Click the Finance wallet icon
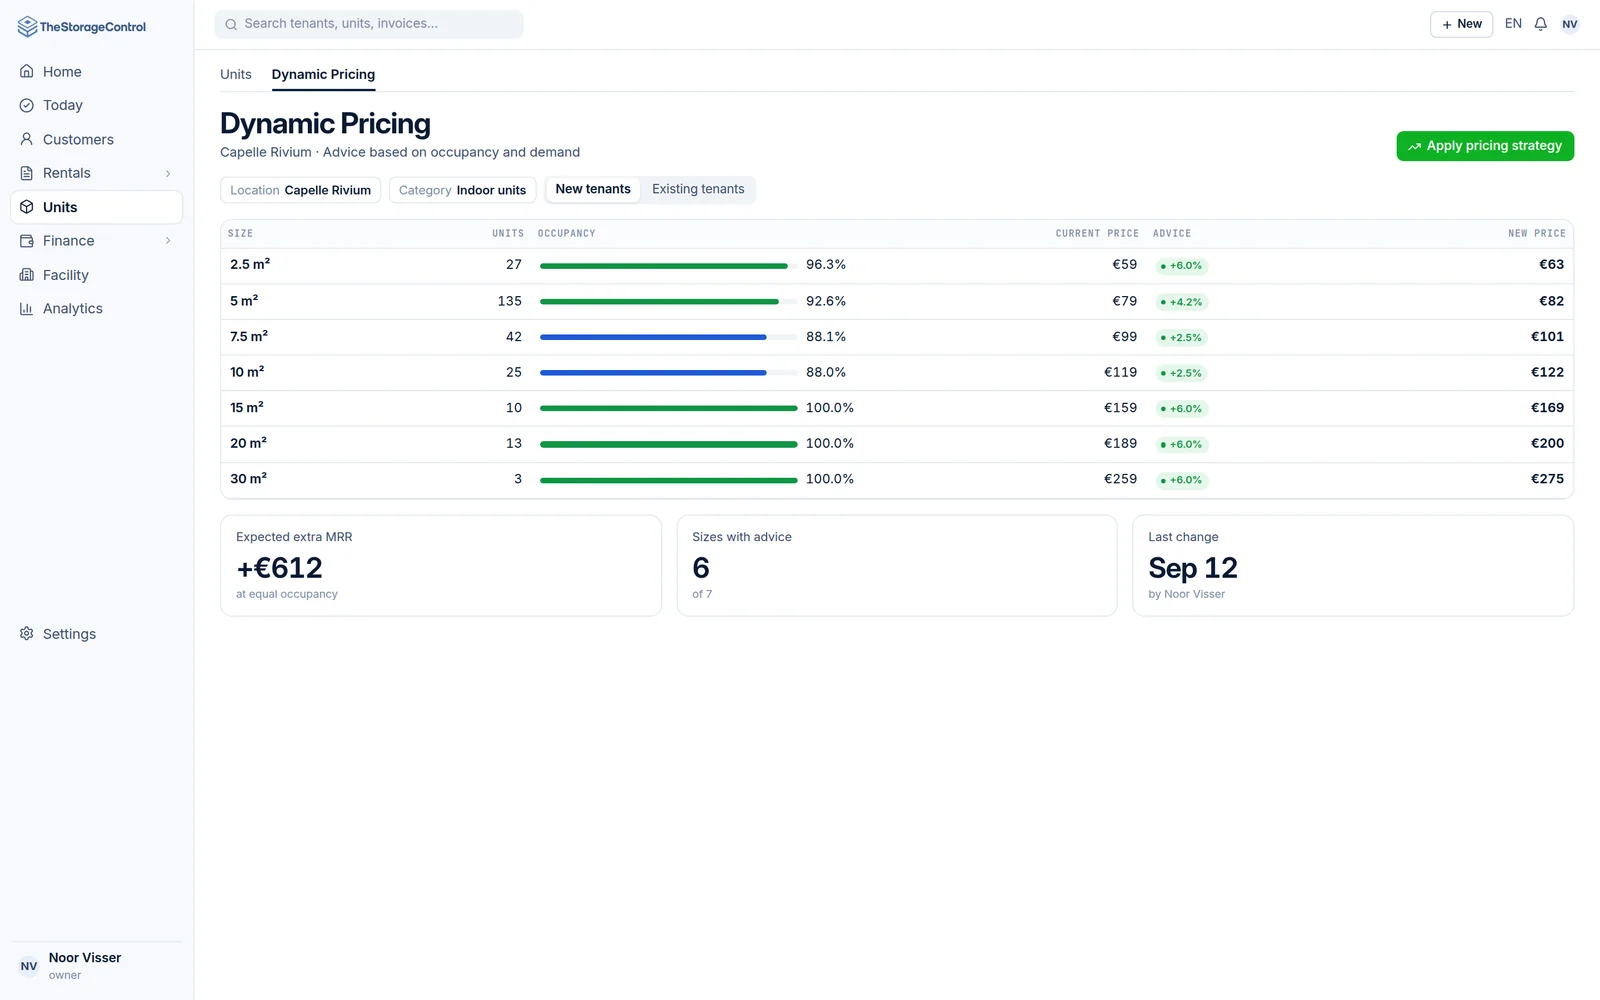This screenshot has width=1600, height=1000. click(27, 241)
